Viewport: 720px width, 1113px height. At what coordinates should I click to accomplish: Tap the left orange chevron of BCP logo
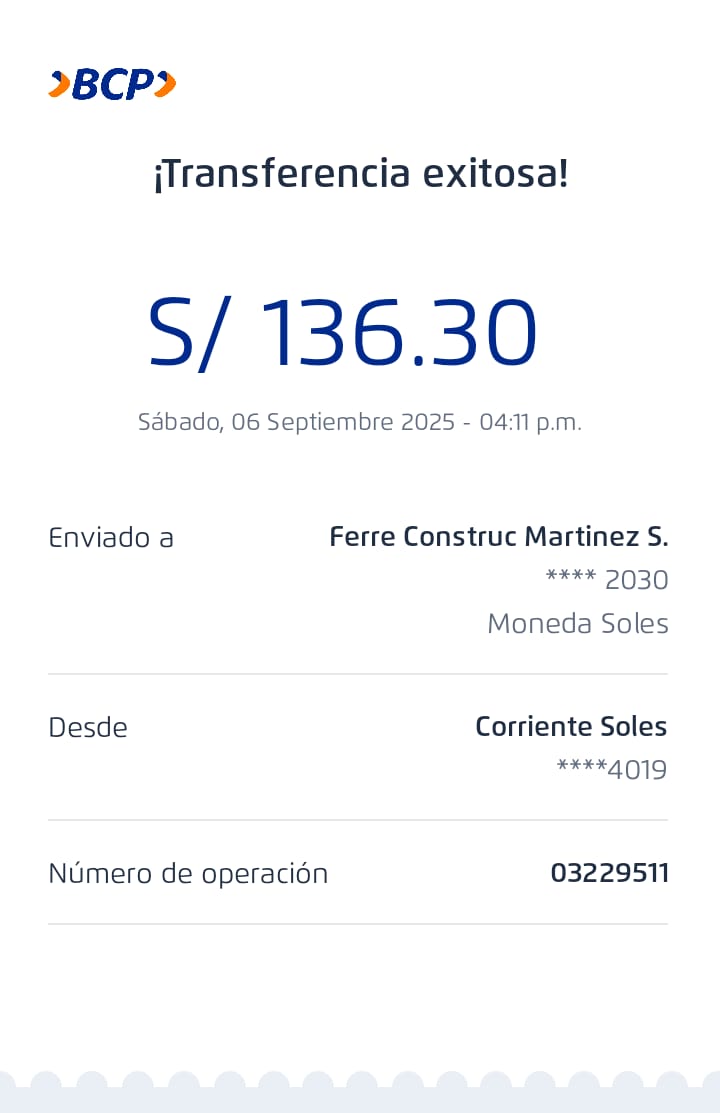pyautogui.click(x=59, y=85)
